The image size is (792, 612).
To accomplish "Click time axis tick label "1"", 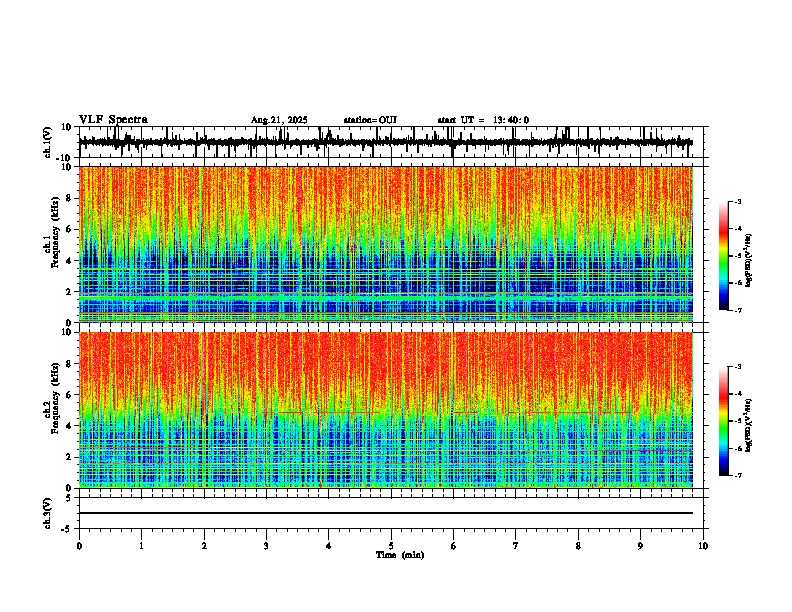I will (141, 546).
